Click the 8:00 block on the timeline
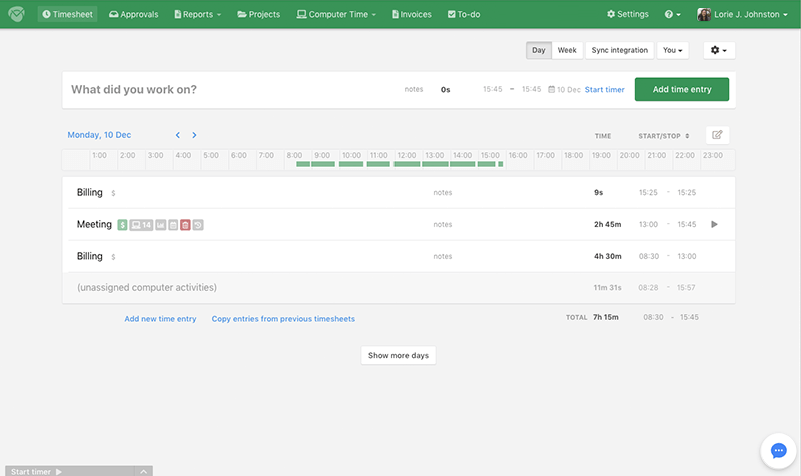Screen dimensions: 801x476 (x=303, y=164)
